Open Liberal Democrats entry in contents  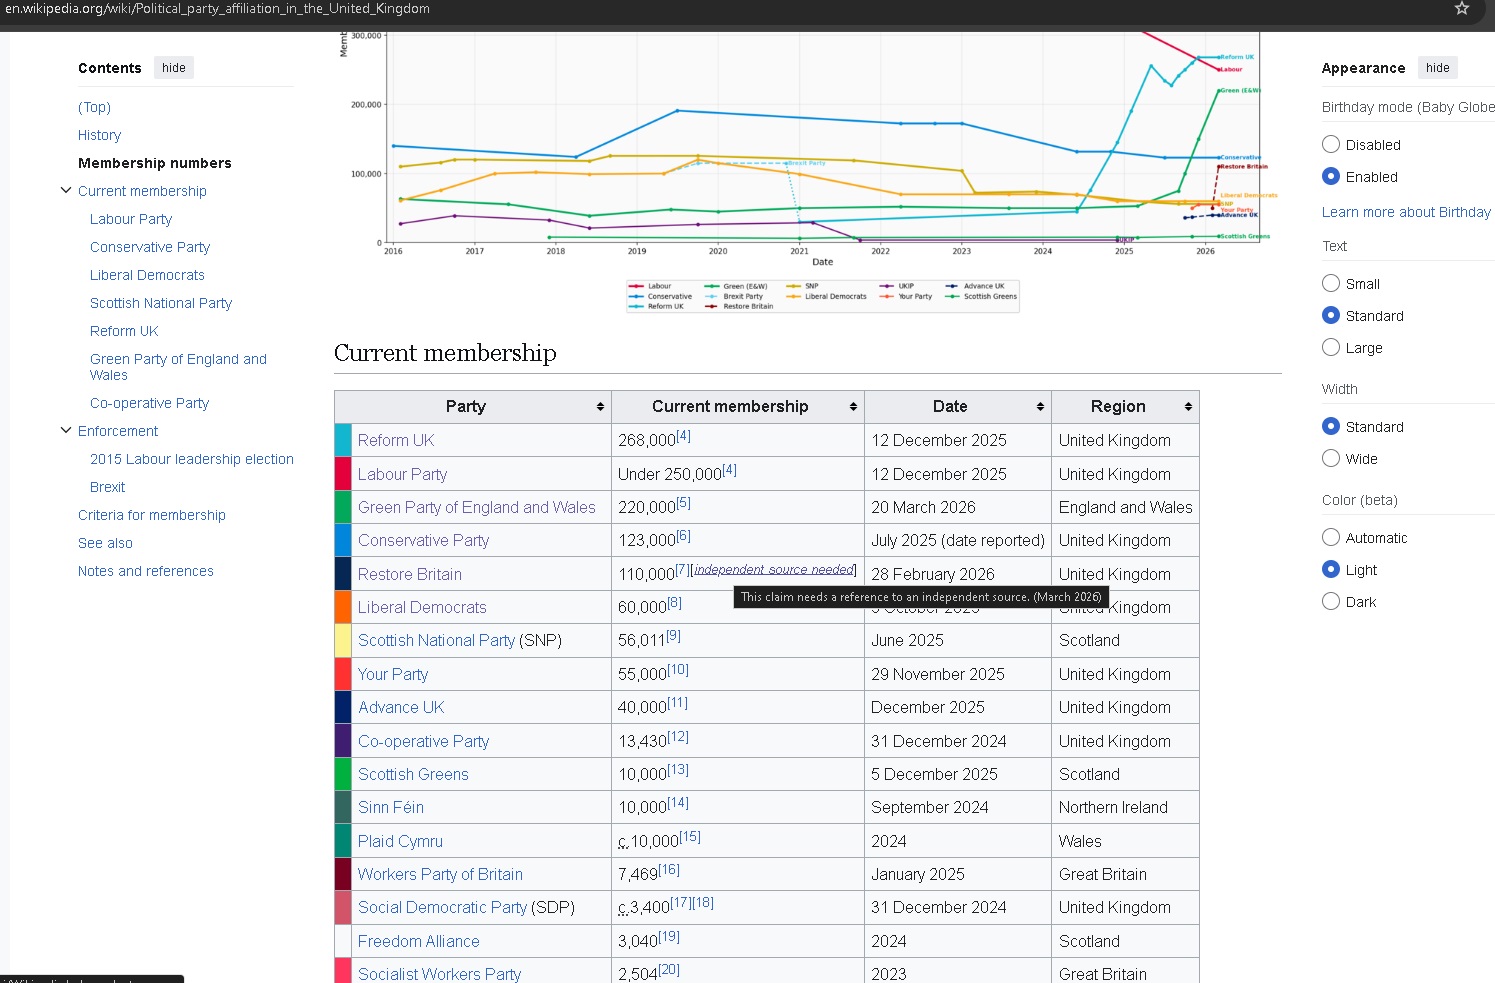[x=147, y=275]
